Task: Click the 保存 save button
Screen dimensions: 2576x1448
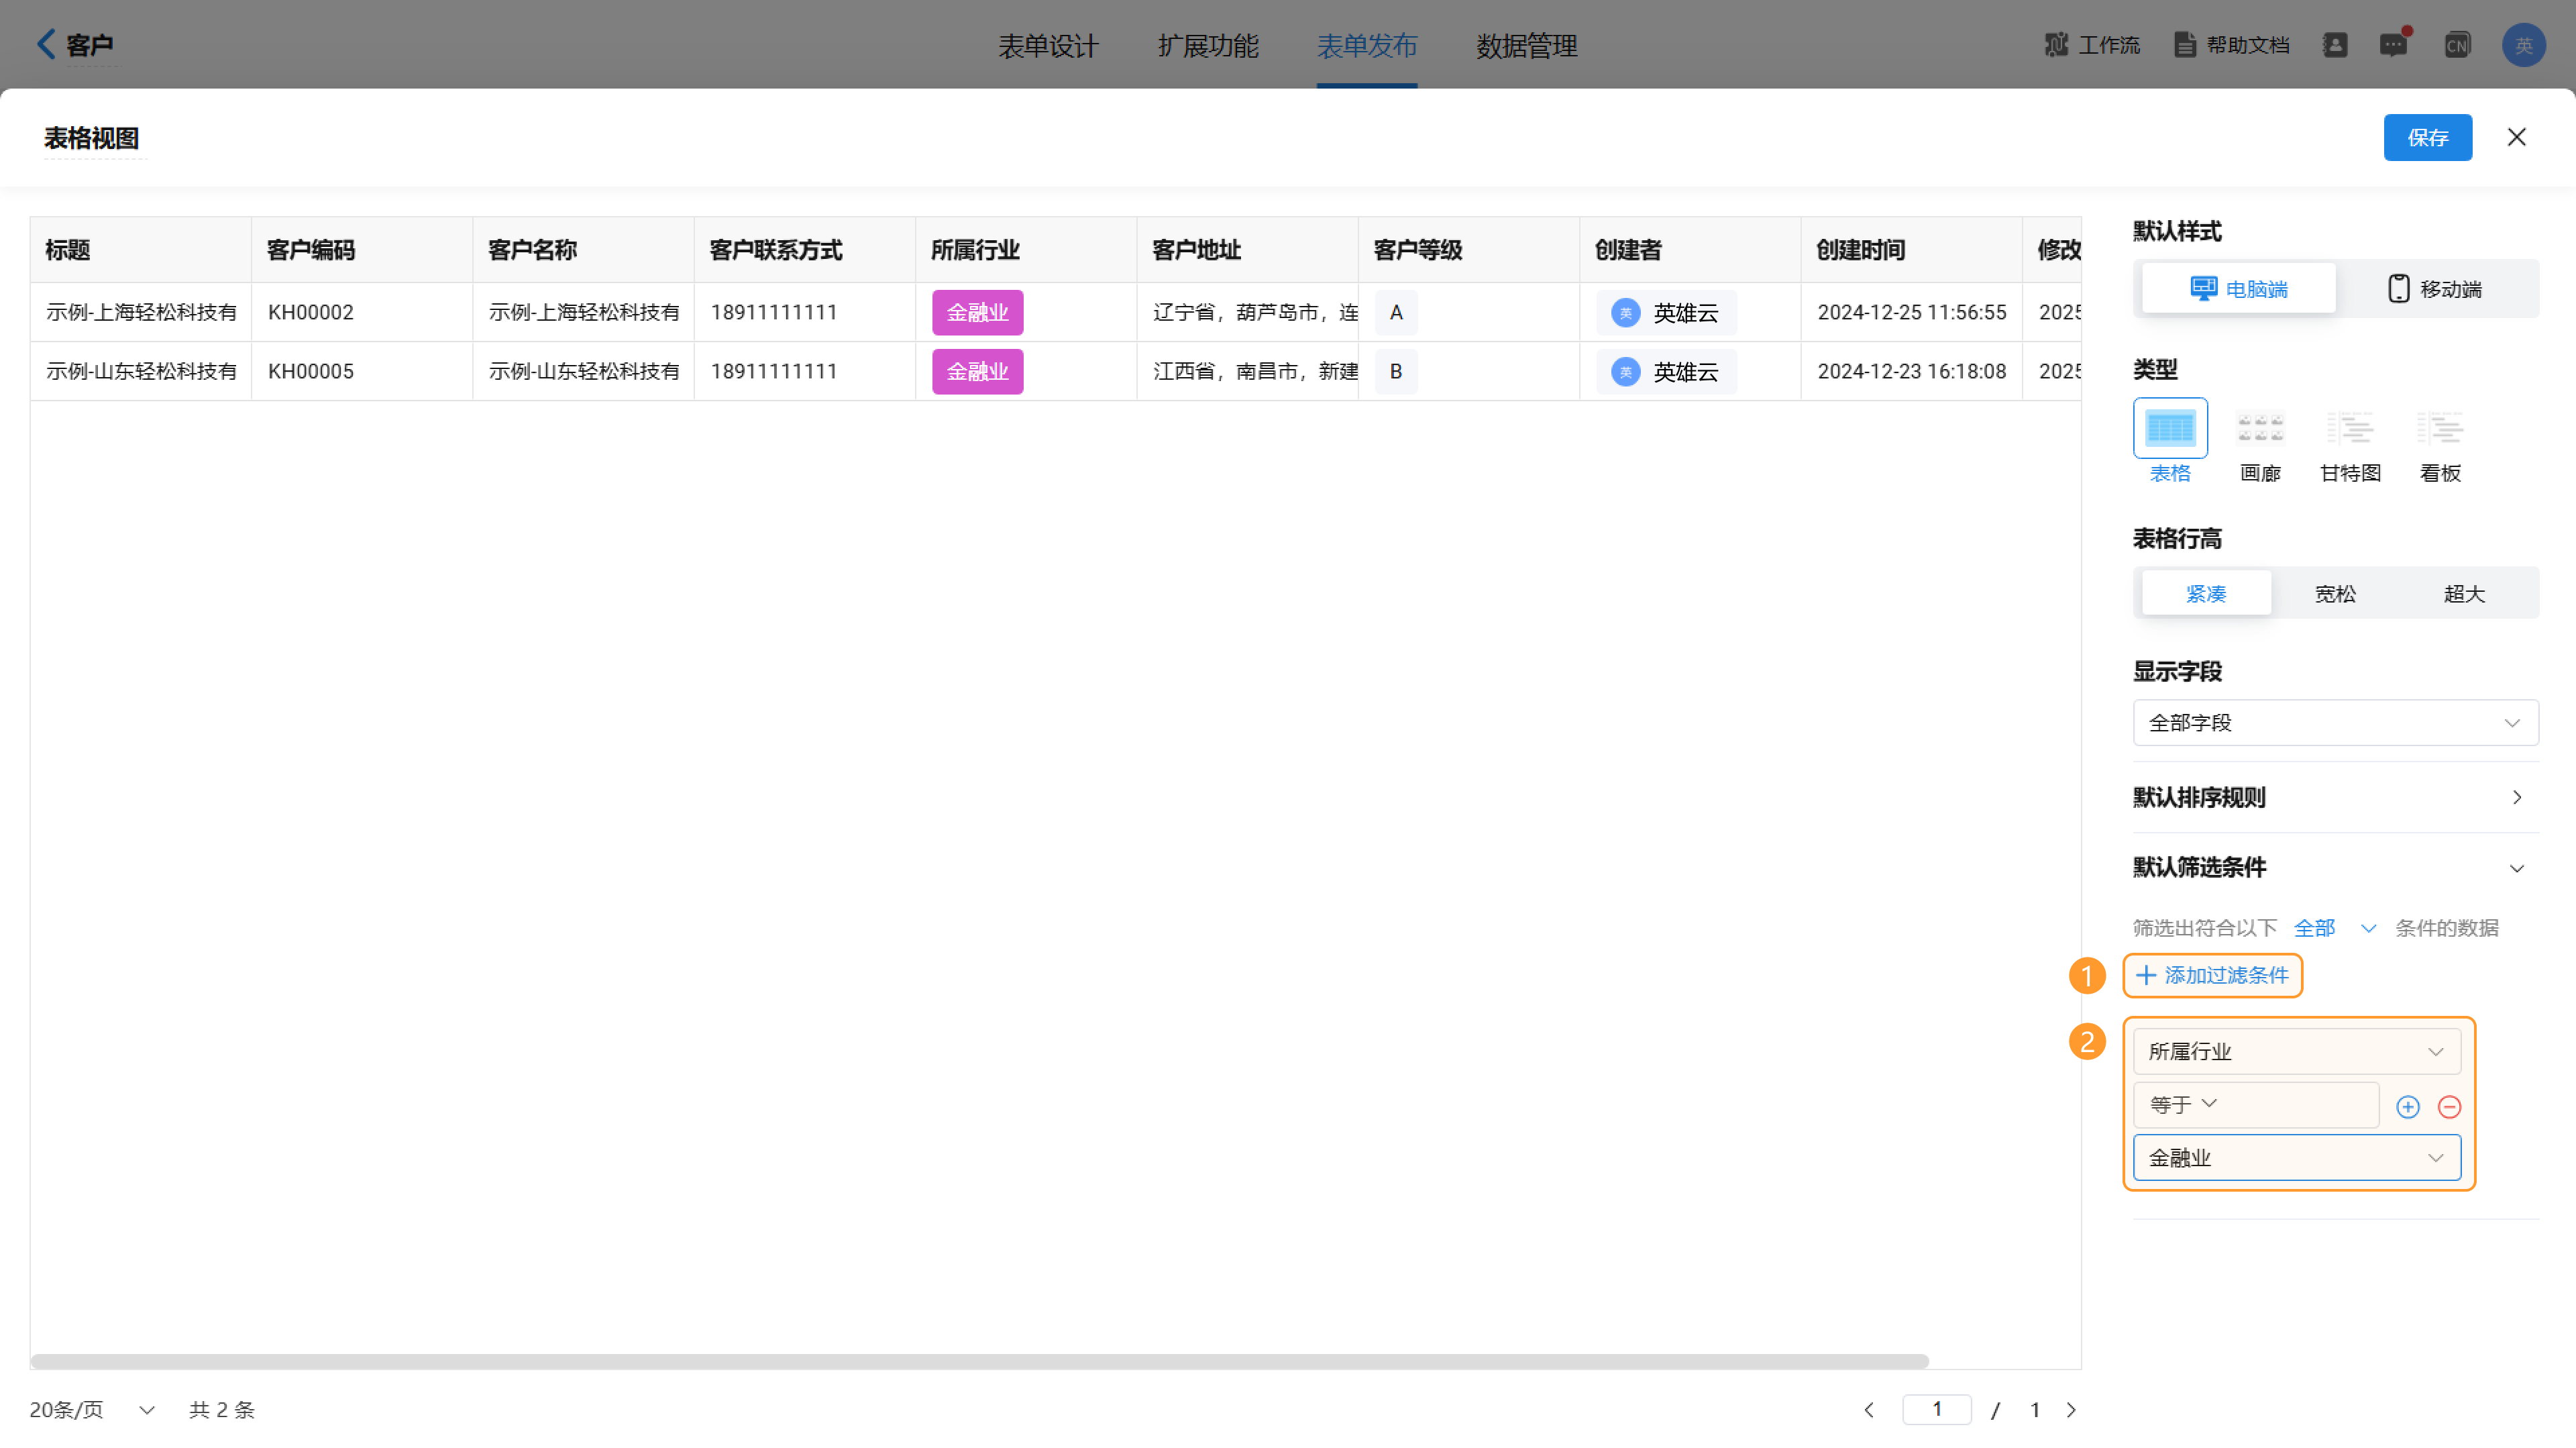Action: 2427,137
